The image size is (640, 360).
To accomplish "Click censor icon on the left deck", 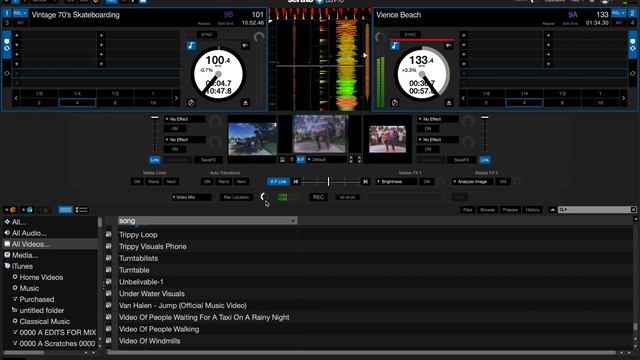I will click(x=191, y=103).
